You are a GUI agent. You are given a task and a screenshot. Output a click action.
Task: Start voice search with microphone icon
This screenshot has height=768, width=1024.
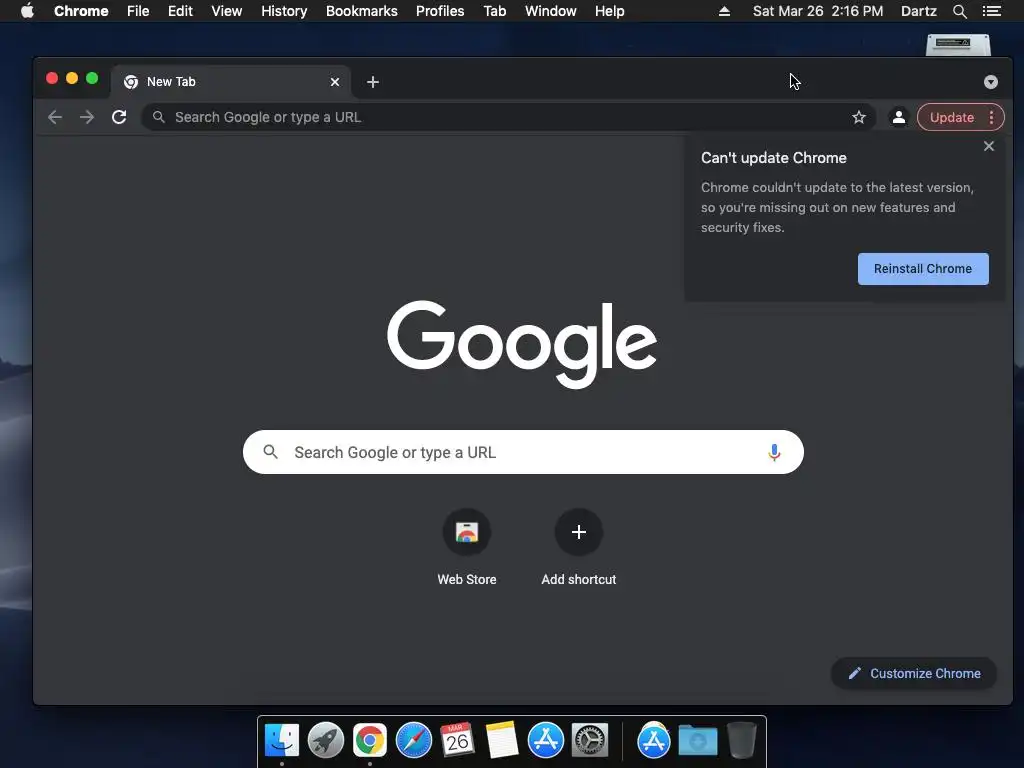click(774, 452)
